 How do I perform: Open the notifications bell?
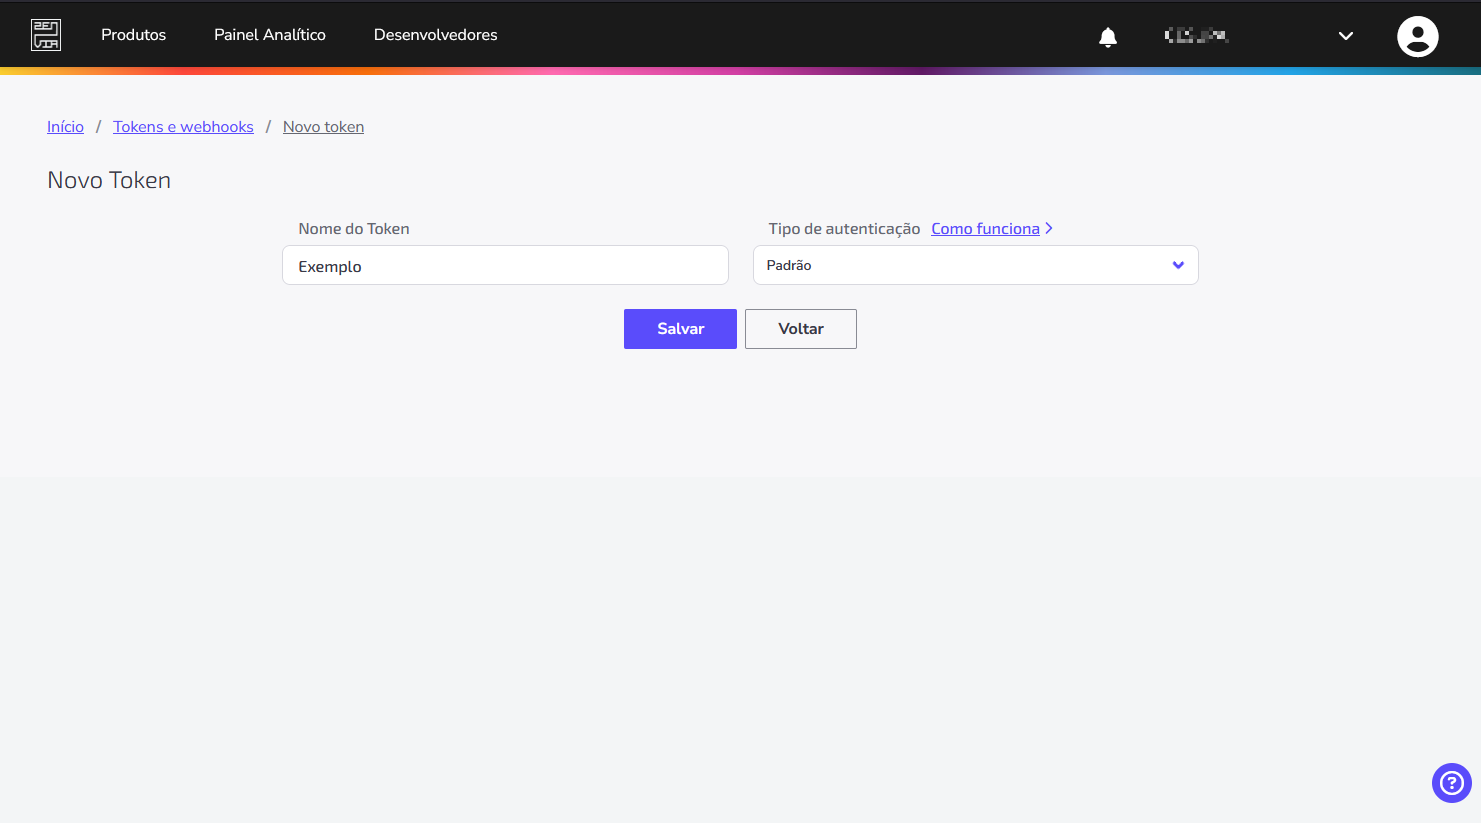[x=1108, y=37]
